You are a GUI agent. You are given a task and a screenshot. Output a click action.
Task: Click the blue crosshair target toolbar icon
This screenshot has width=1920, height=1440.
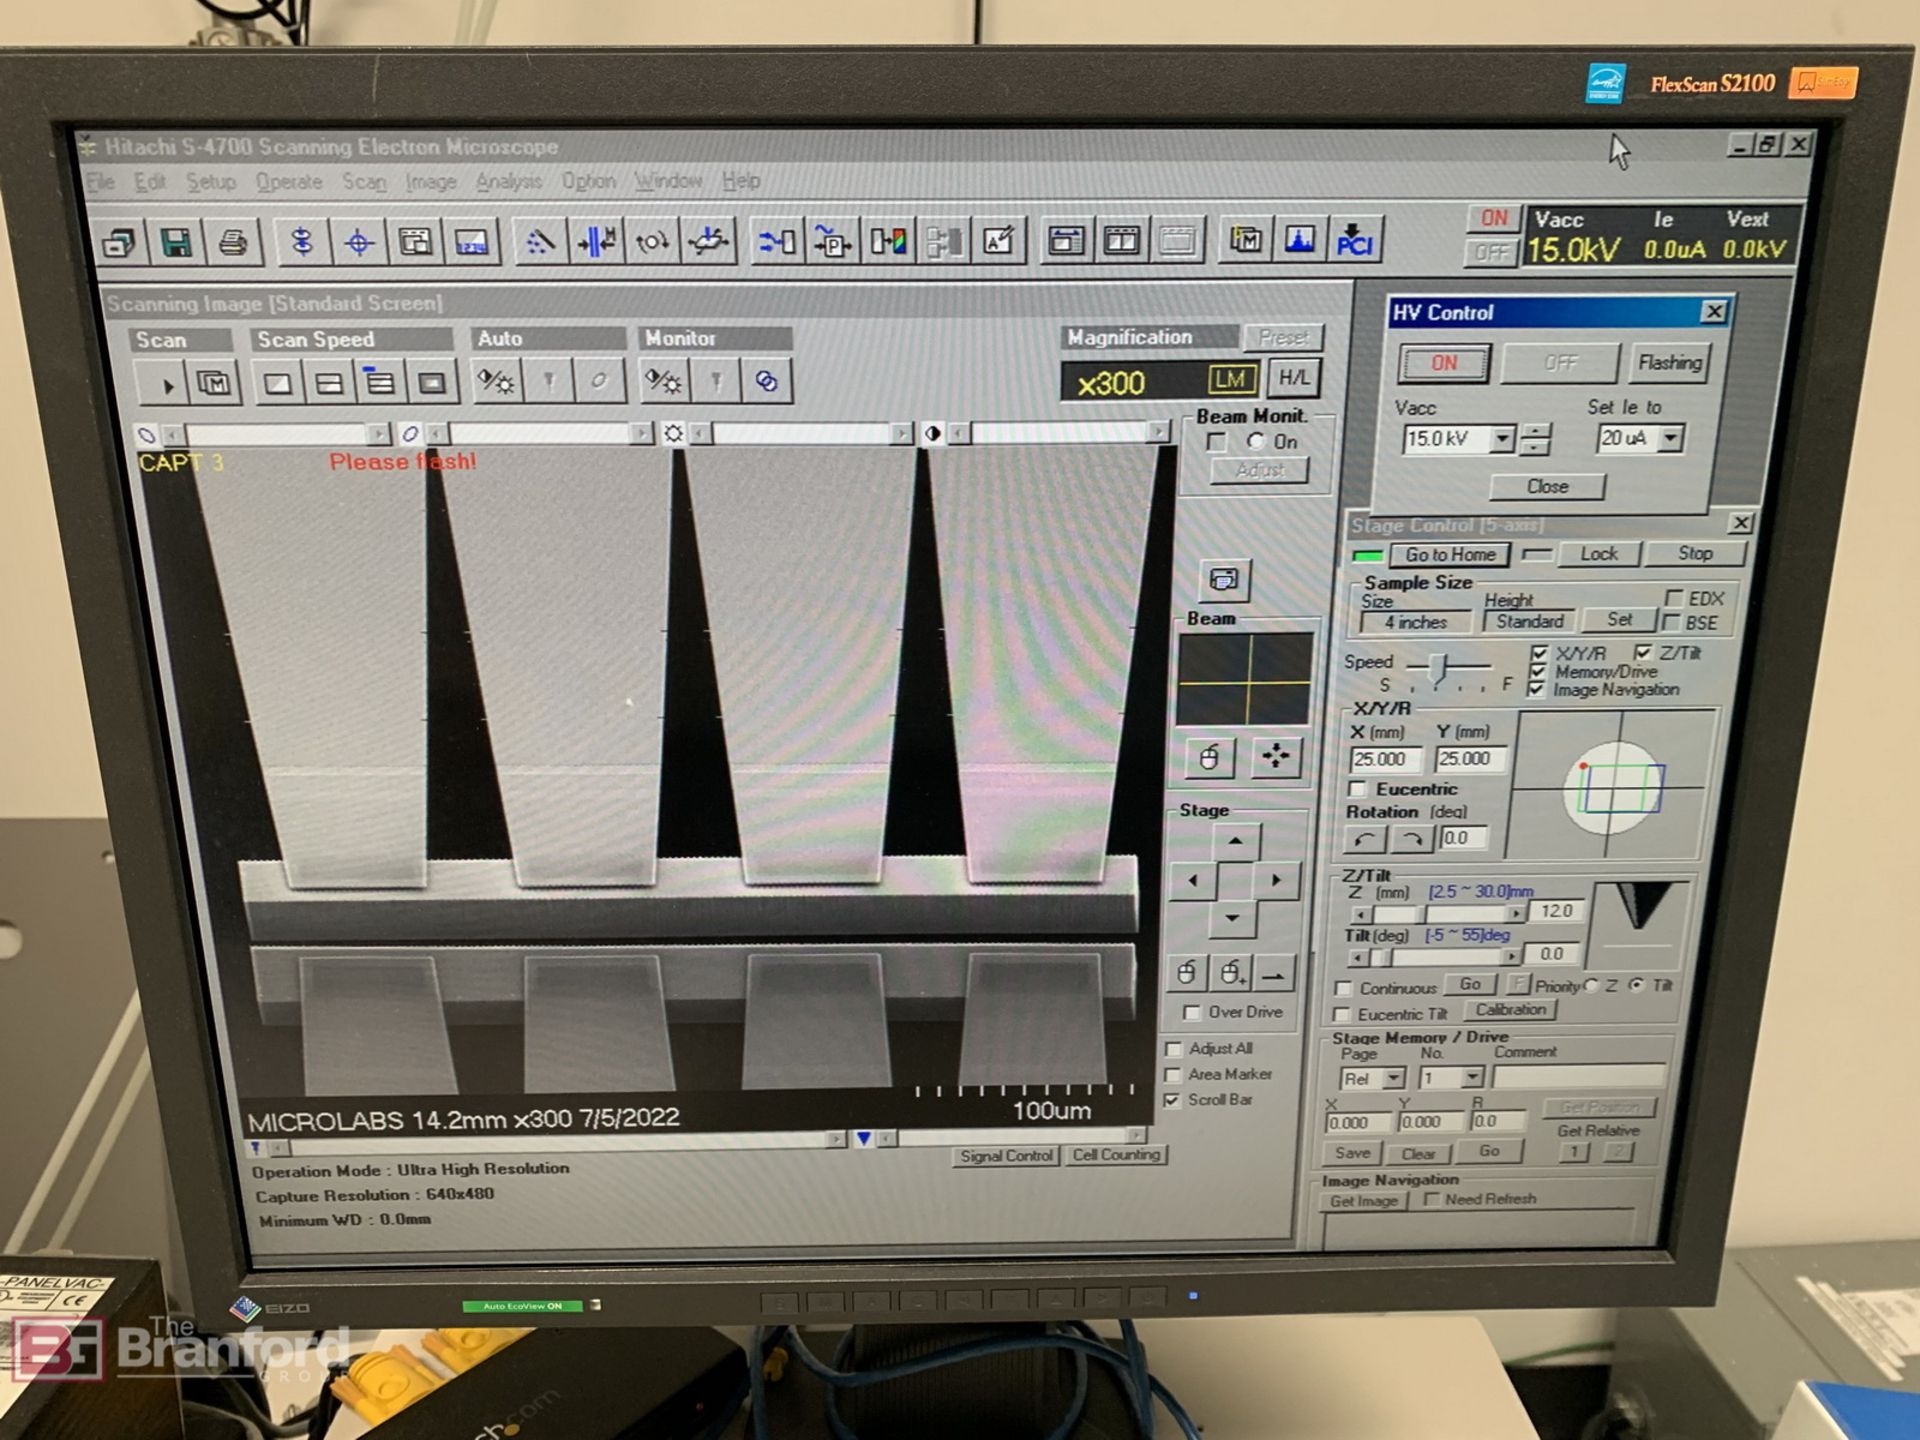tap(359, 243)
